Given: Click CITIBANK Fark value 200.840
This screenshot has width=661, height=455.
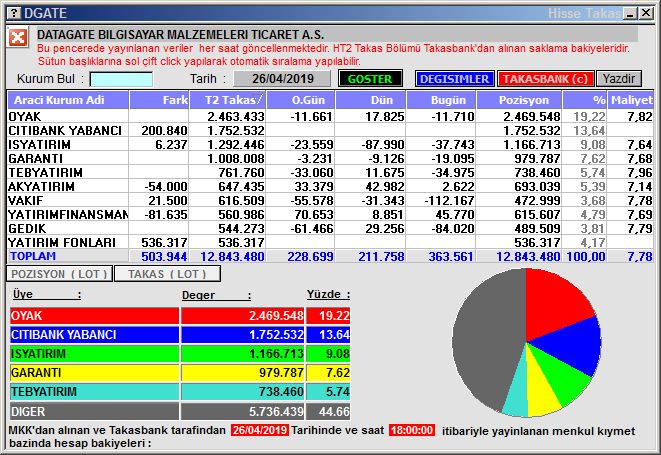Looking at the screenshot, I should point(164,130).
